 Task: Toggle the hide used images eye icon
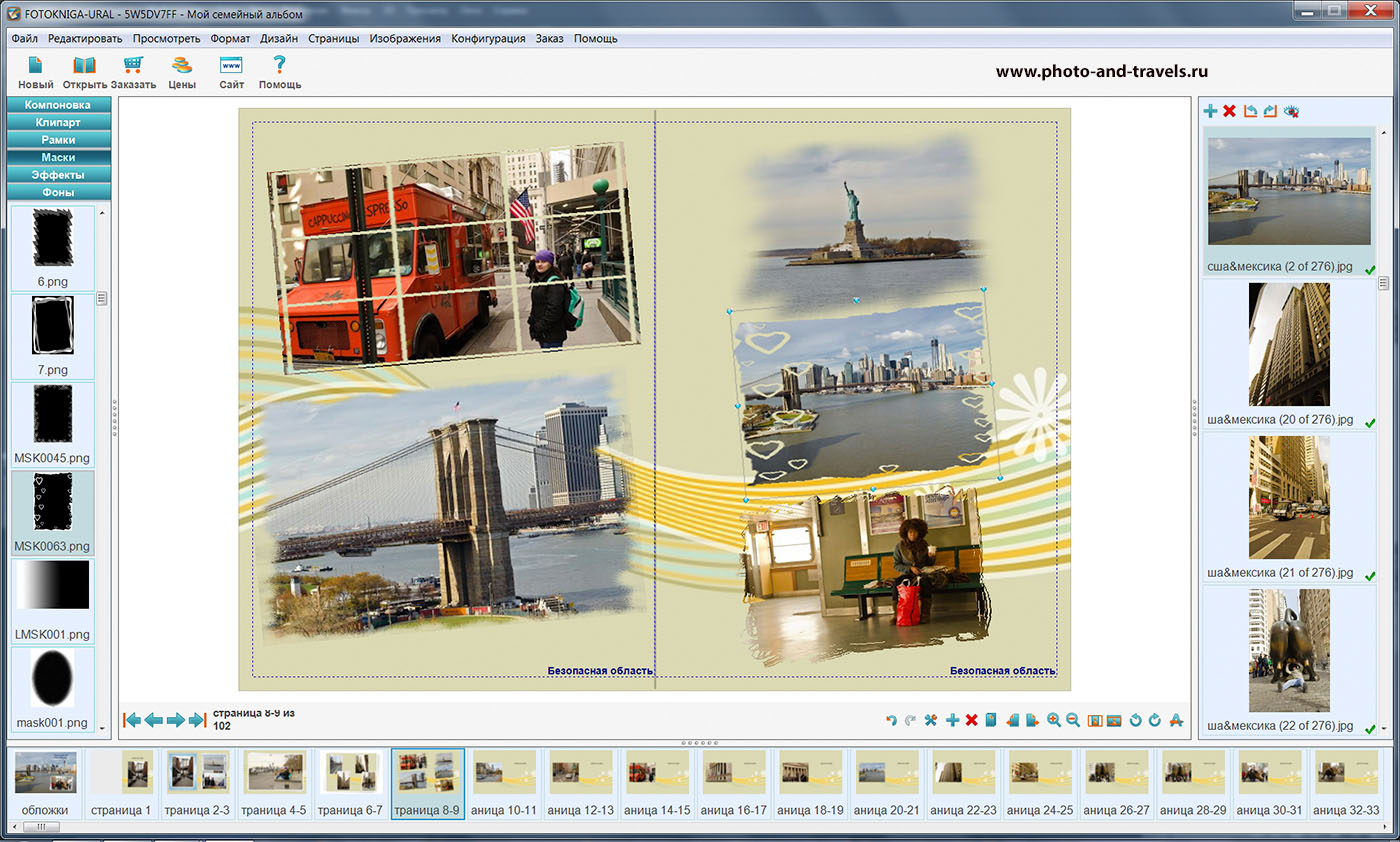pos(1291,111)
